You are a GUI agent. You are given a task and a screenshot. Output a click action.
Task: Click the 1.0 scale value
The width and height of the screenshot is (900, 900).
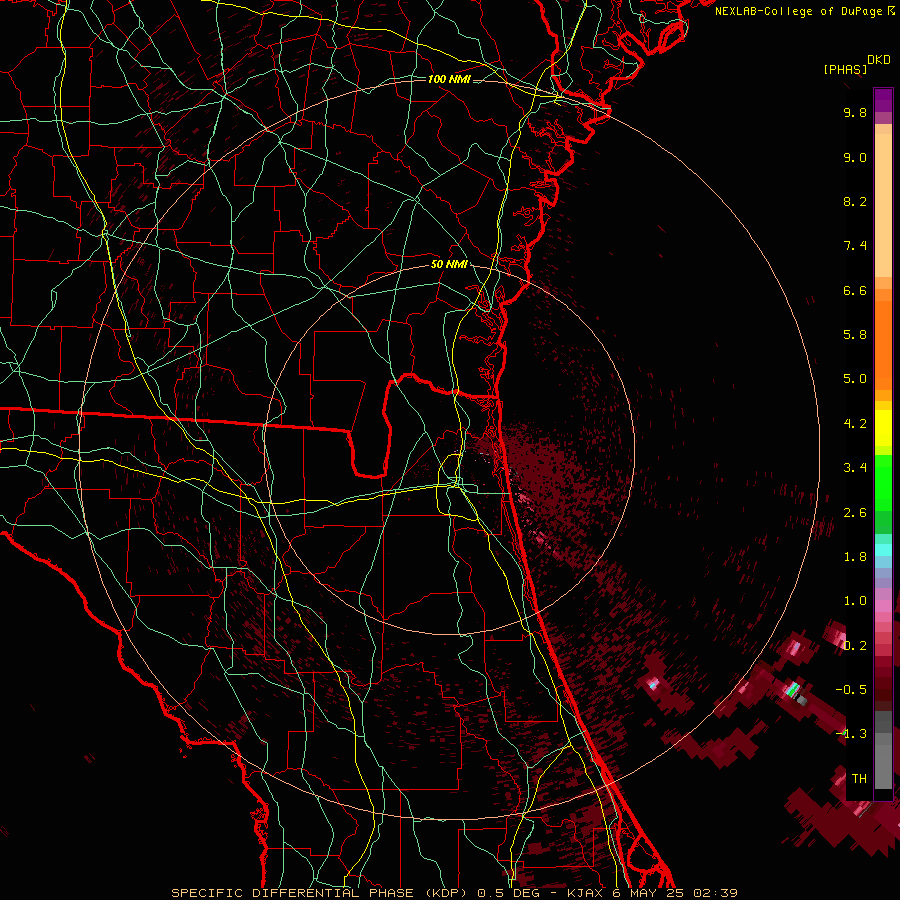pos(855,601)
